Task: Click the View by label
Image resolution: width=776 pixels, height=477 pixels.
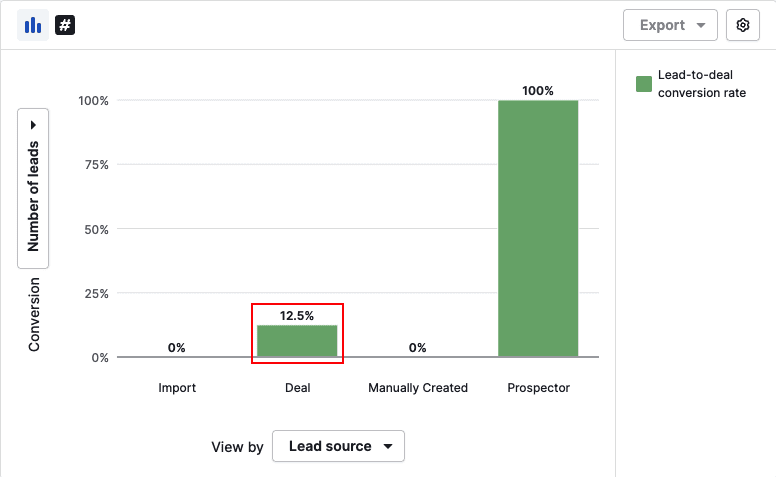Action: point(237,447)
